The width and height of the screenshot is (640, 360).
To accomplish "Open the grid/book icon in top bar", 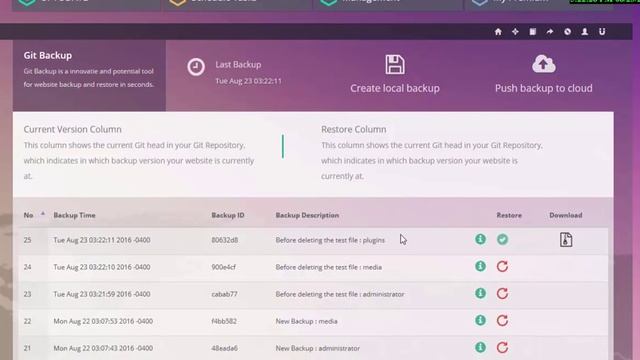I will coord(533,32).
